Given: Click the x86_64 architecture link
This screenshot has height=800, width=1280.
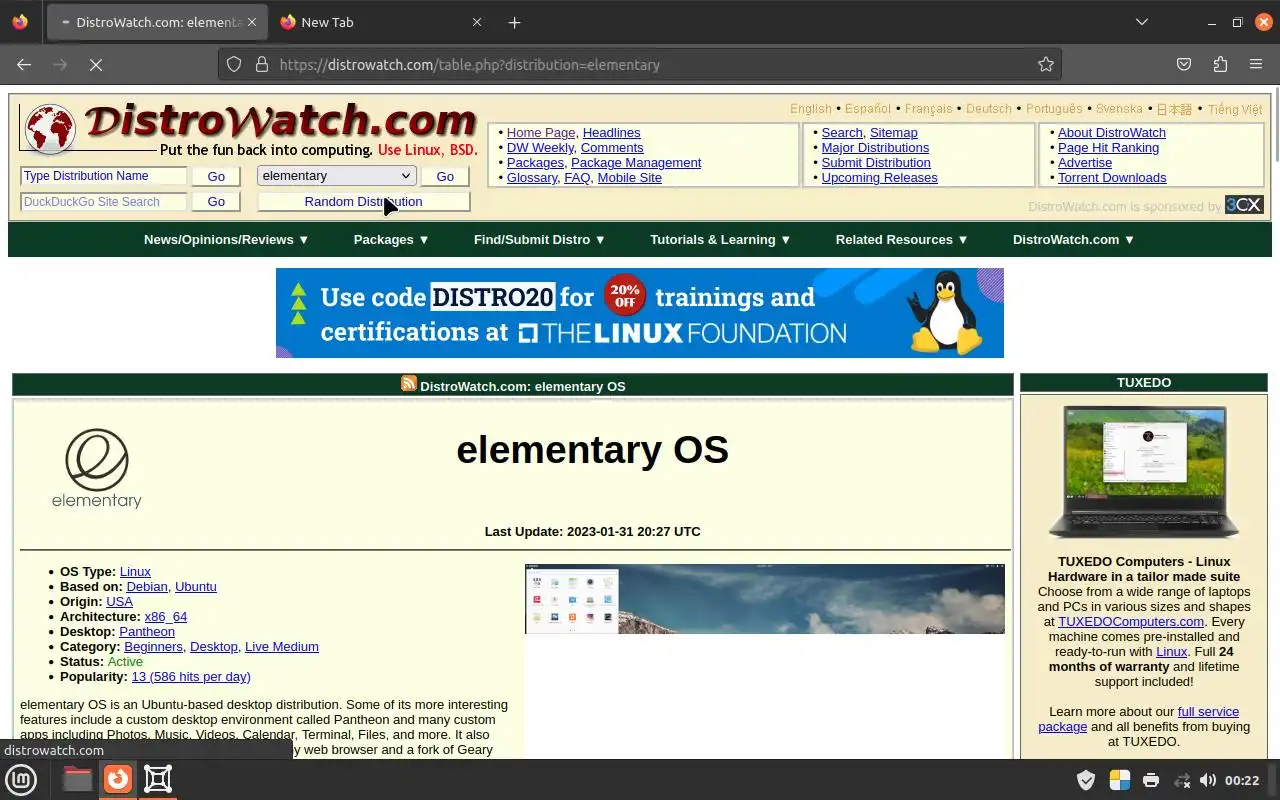Looking at the screenshot, I should 166,616.
